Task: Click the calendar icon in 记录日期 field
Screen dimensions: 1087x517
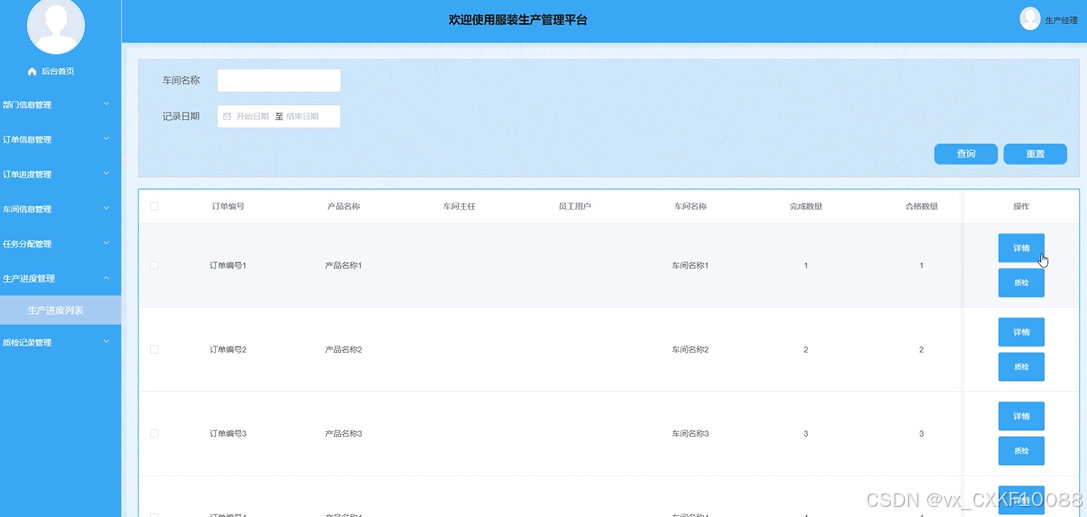Action: [x=227, y=116]
